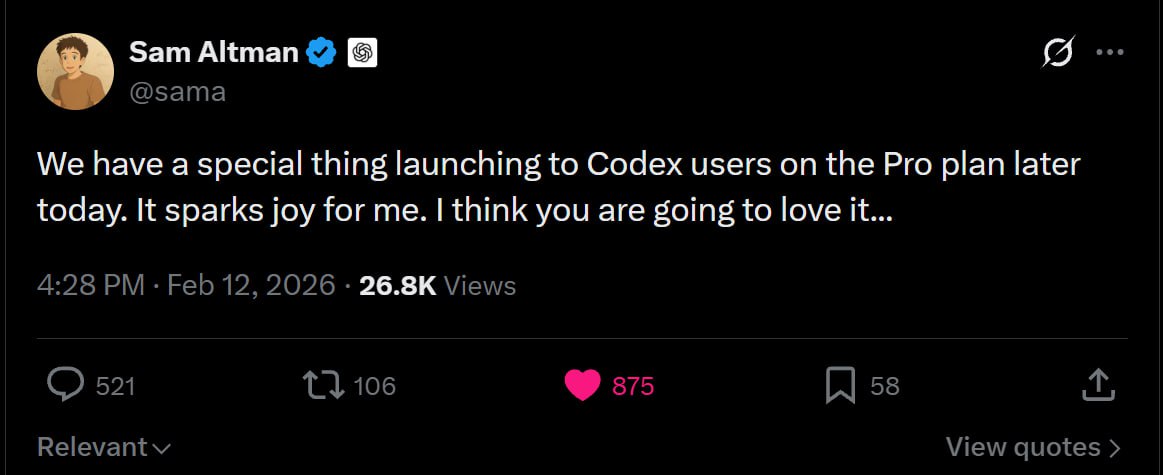The image size is (1163, 475).
Task: Open the @sama handle link
Action: click(177, 92)
